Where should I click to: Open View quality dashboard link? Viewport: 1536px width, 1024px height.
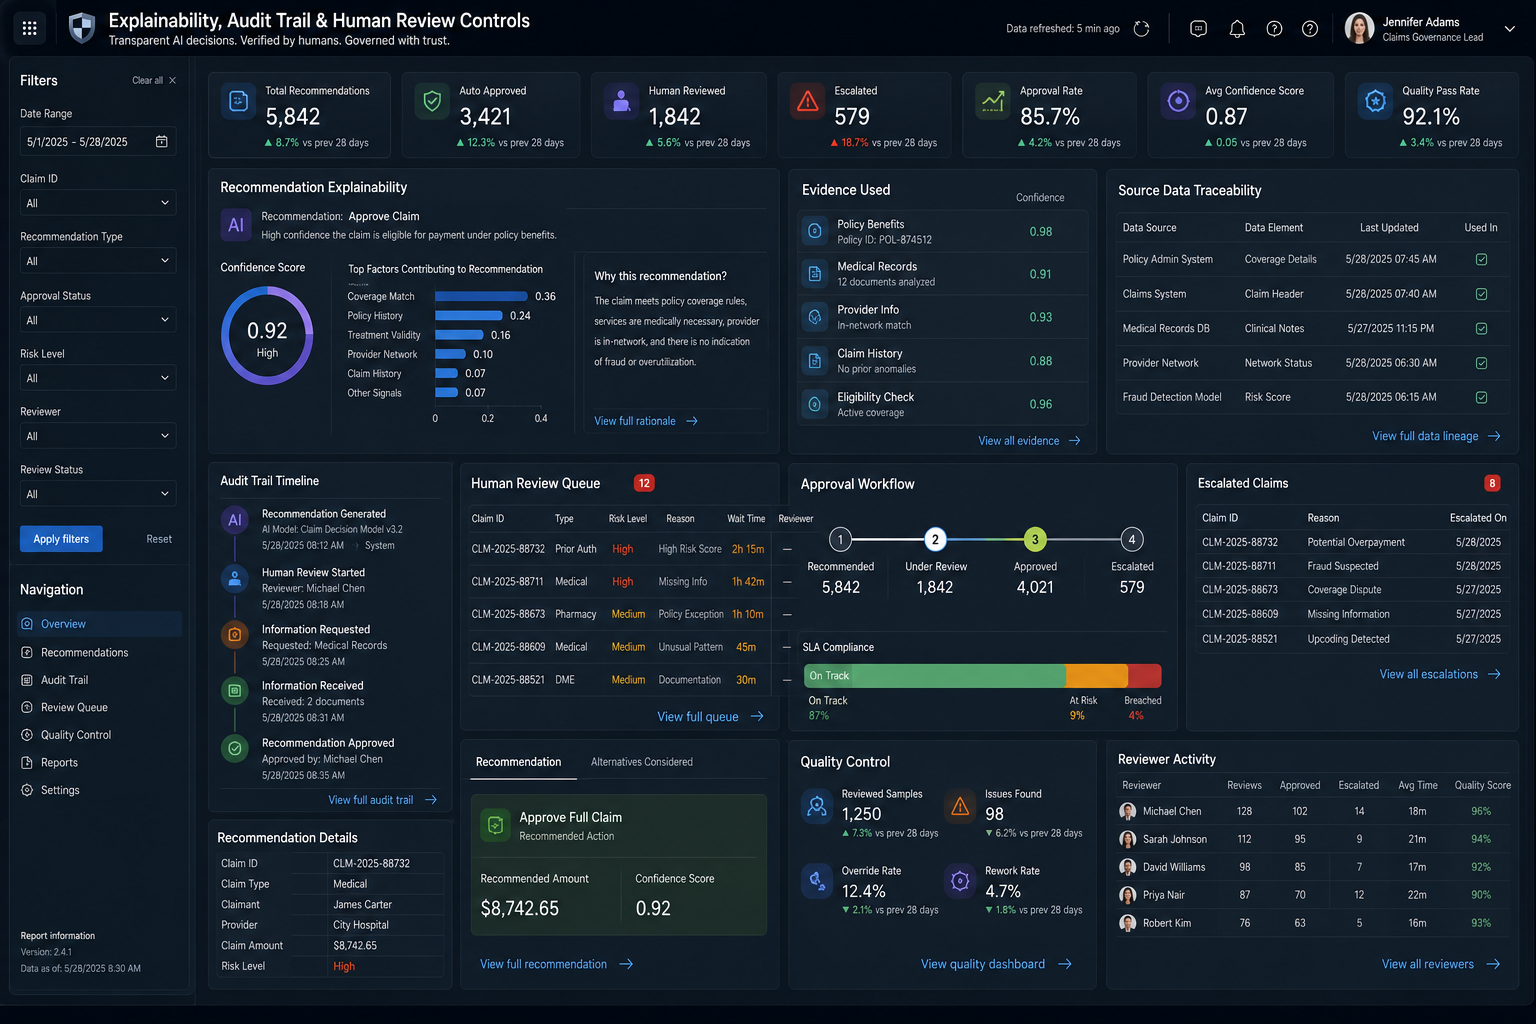click(996, 964)
